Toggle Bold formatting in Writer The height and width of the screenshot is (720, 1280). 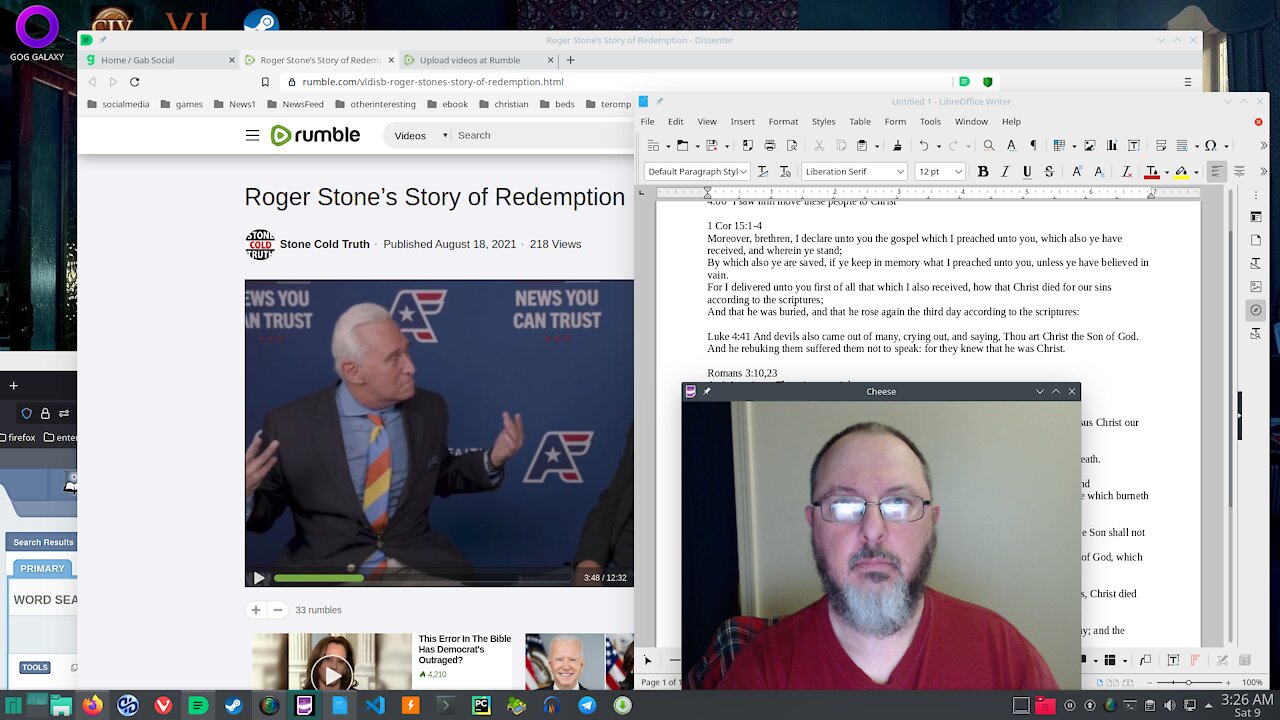point(983,172)
